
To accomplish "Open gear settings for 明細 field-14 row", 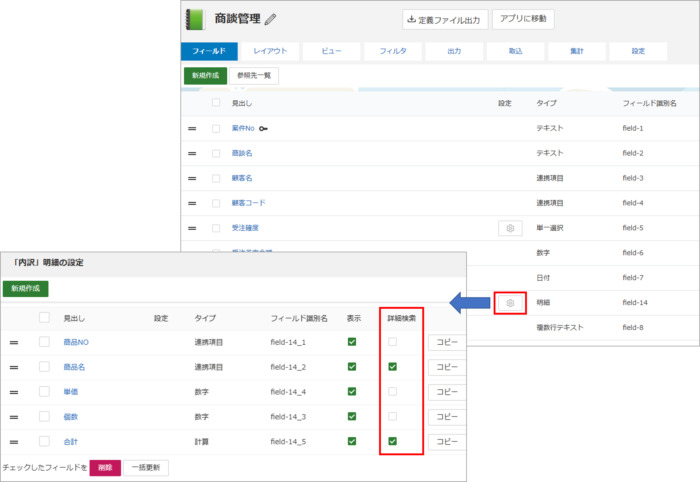I will [510, 303].
